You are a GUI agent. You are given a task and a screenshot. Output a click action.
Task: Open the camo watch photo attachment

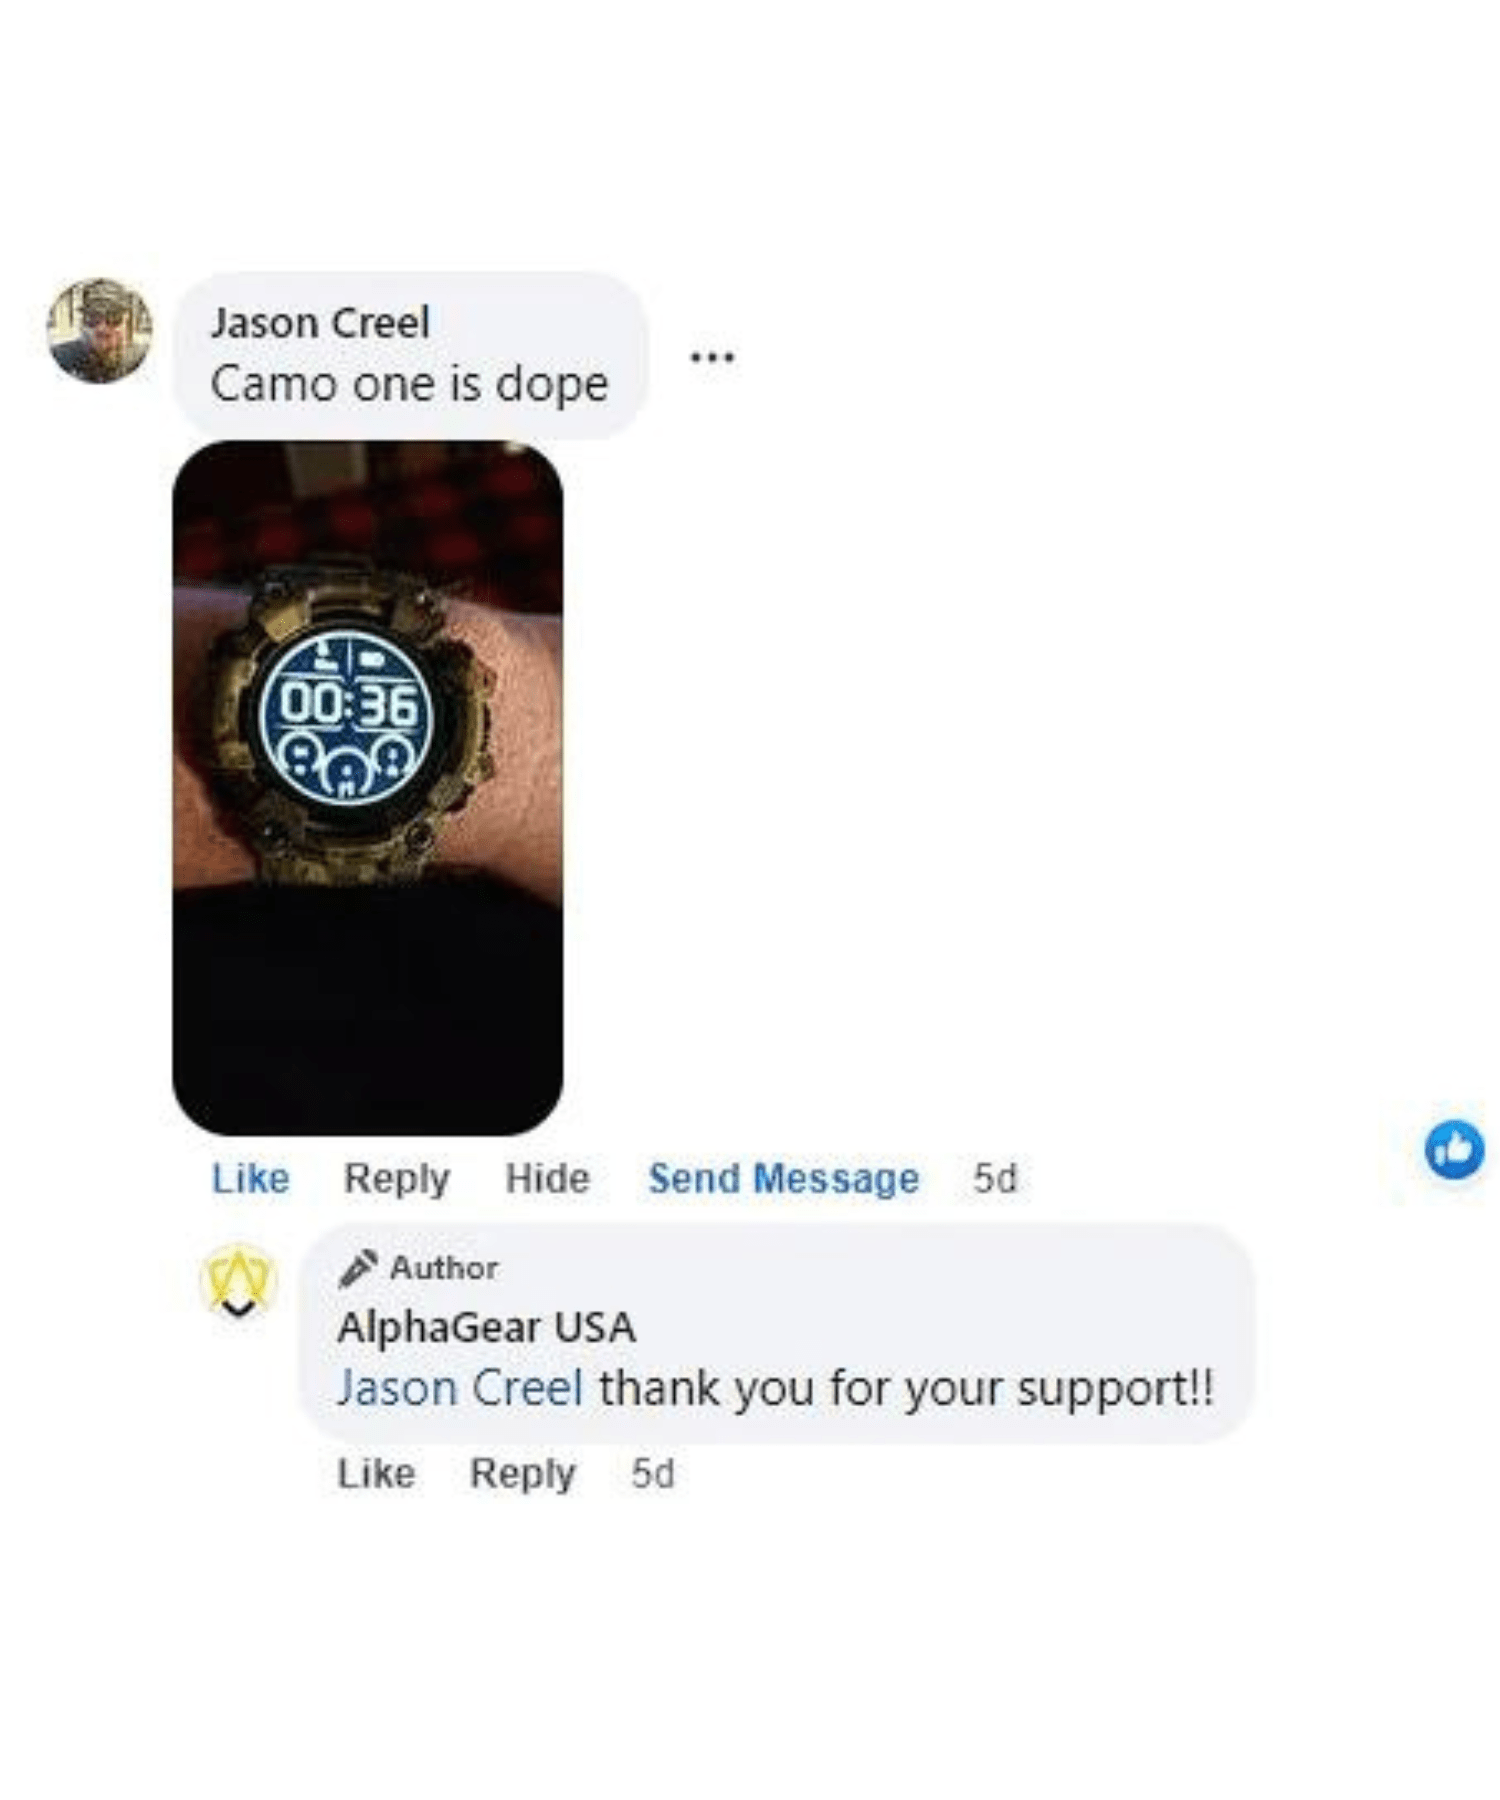[367, 788]
